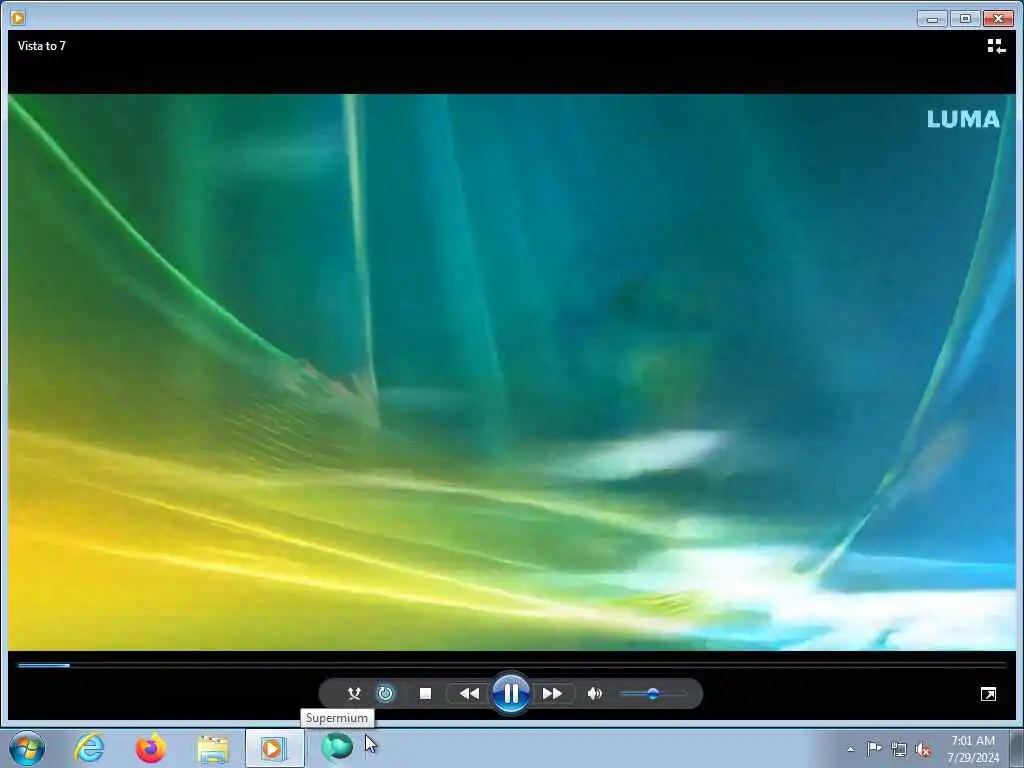This screenshot has height=768, width=1024.
Task: Click the 'Vista to 7' title text
Action: pyautogui.click(x=42, y=46)
